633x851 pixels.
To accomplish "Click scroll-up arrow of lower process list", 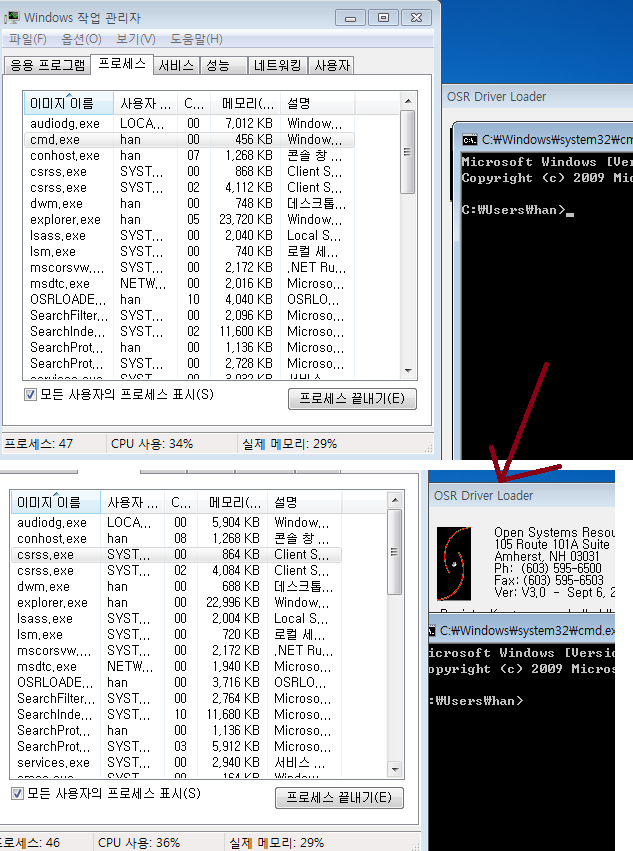I will coord(395,500).
